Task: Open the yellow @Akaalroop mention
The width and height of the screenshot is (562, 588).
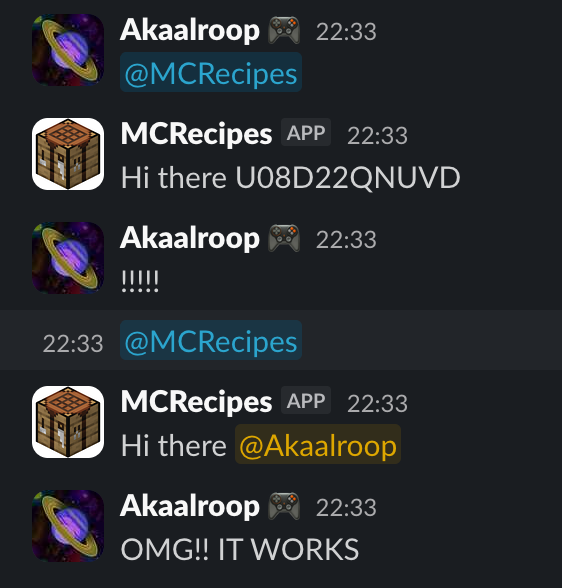Action: click(318, 444)
